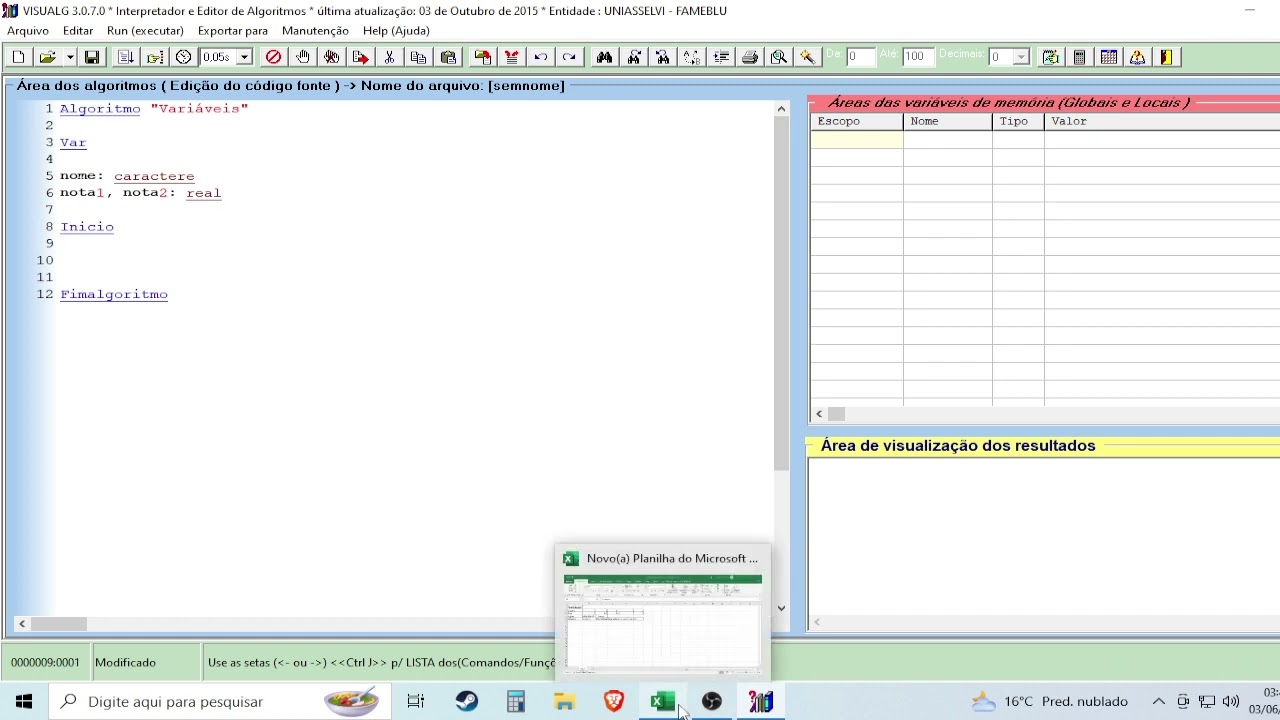Clear all breakpoints with crossed hand icon
The height and width of the screenshot is (720, 1280).
[x=331, y=57]
